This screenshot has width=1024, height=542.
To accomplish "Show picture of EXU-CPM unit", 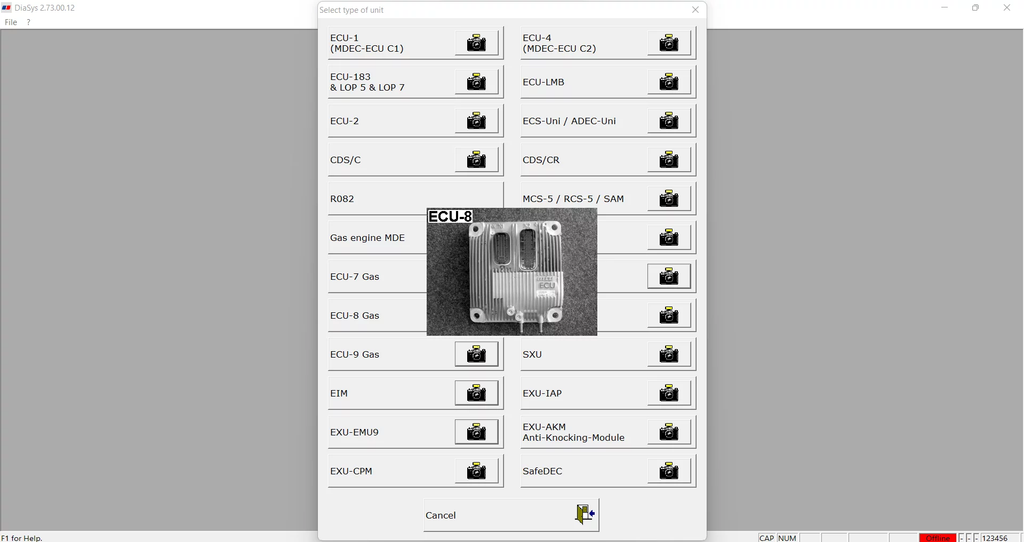I will tap(476, 471).
